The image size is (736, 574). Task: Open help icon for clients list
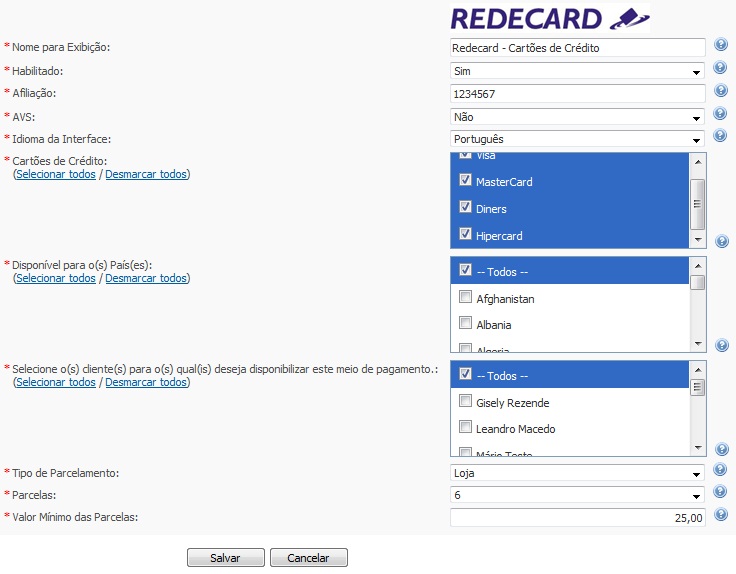point(722,449)
